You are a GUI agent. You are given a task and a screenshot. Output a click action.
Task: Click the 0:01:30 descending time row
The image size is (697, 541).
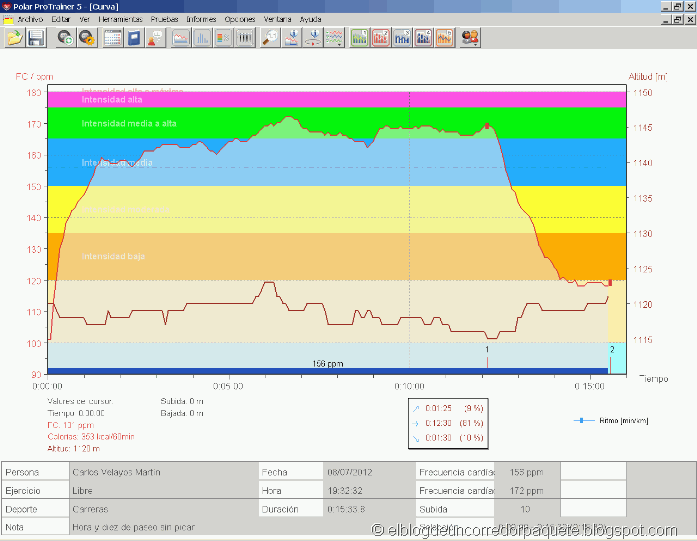click(x=448, y=438)
